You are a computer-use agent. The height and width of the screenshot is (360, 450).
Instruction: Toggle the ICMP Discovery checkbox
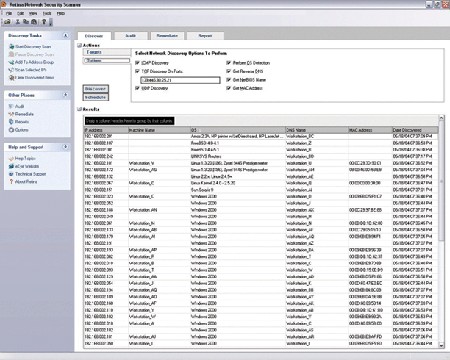pyautogui.click(x=137, y=63)
